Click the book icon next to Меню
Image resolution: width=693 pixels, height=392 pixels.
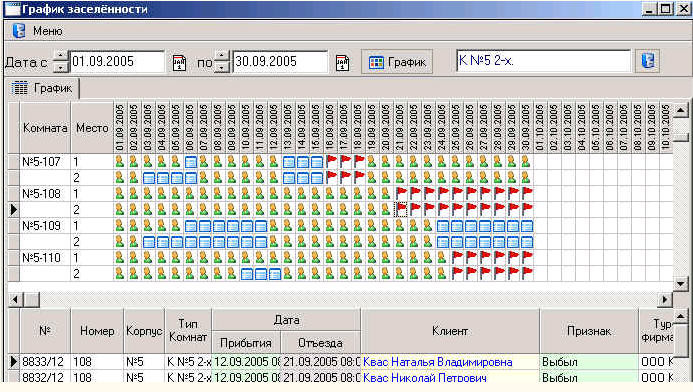19,30
